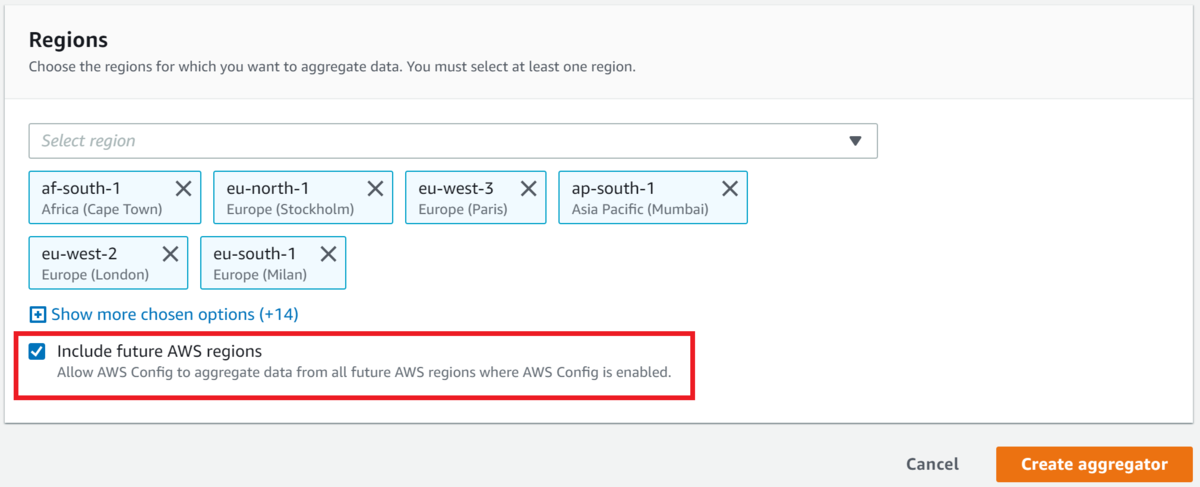
Task: Remove the eu-north-1 Stockholm region chip
Action: 375,188
